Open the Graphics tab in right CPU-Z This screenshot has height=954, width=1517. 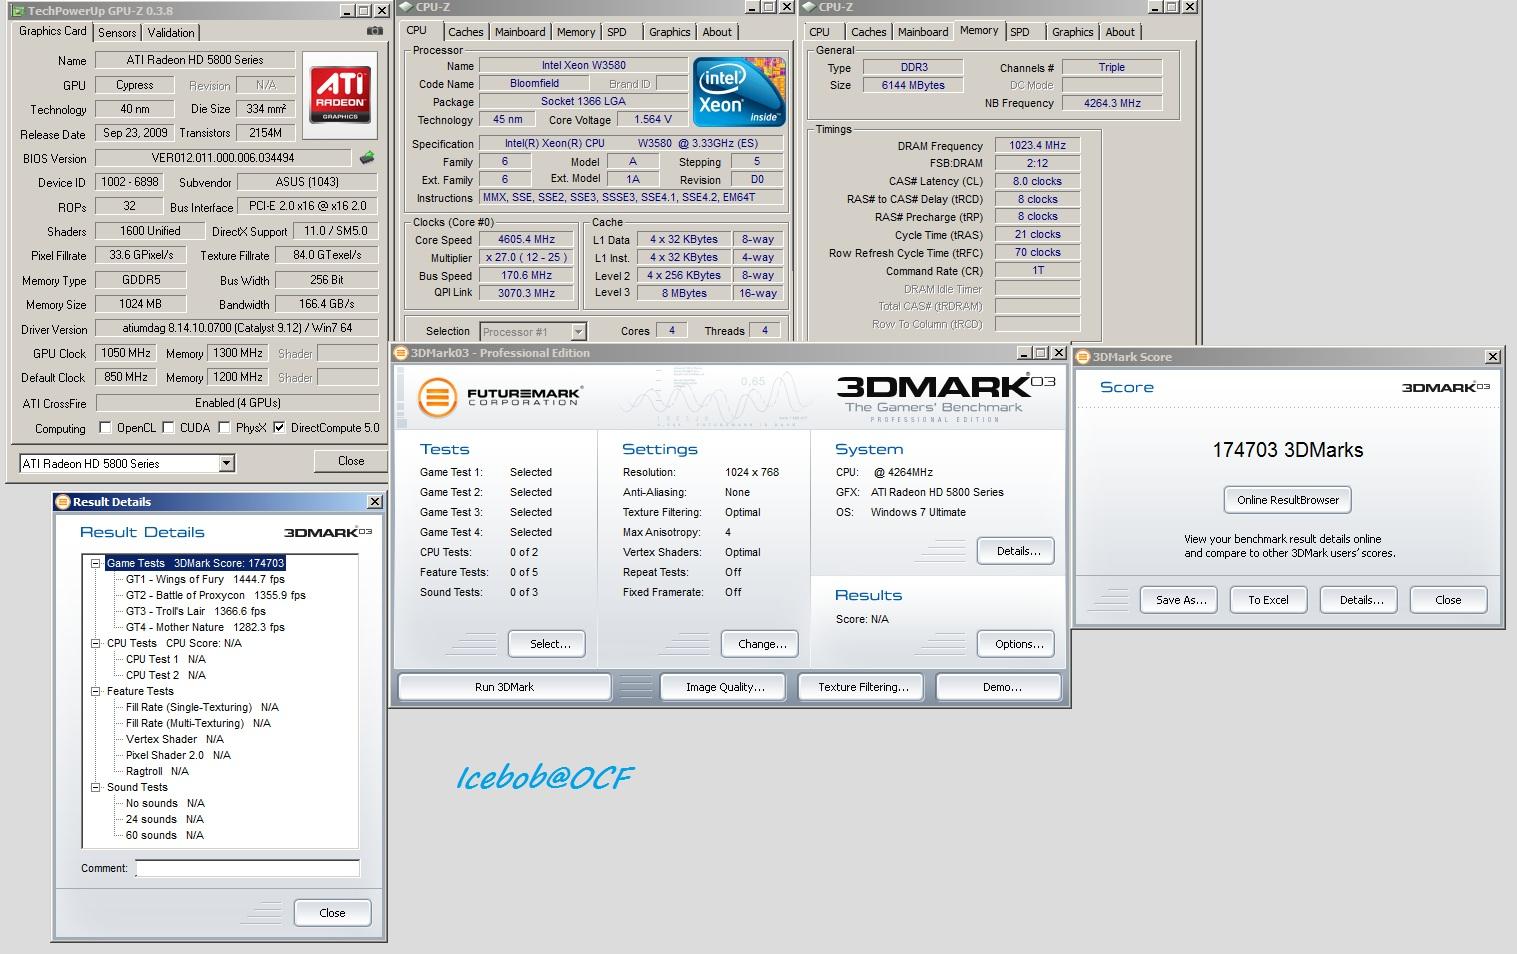click(x=1072, y=32)
